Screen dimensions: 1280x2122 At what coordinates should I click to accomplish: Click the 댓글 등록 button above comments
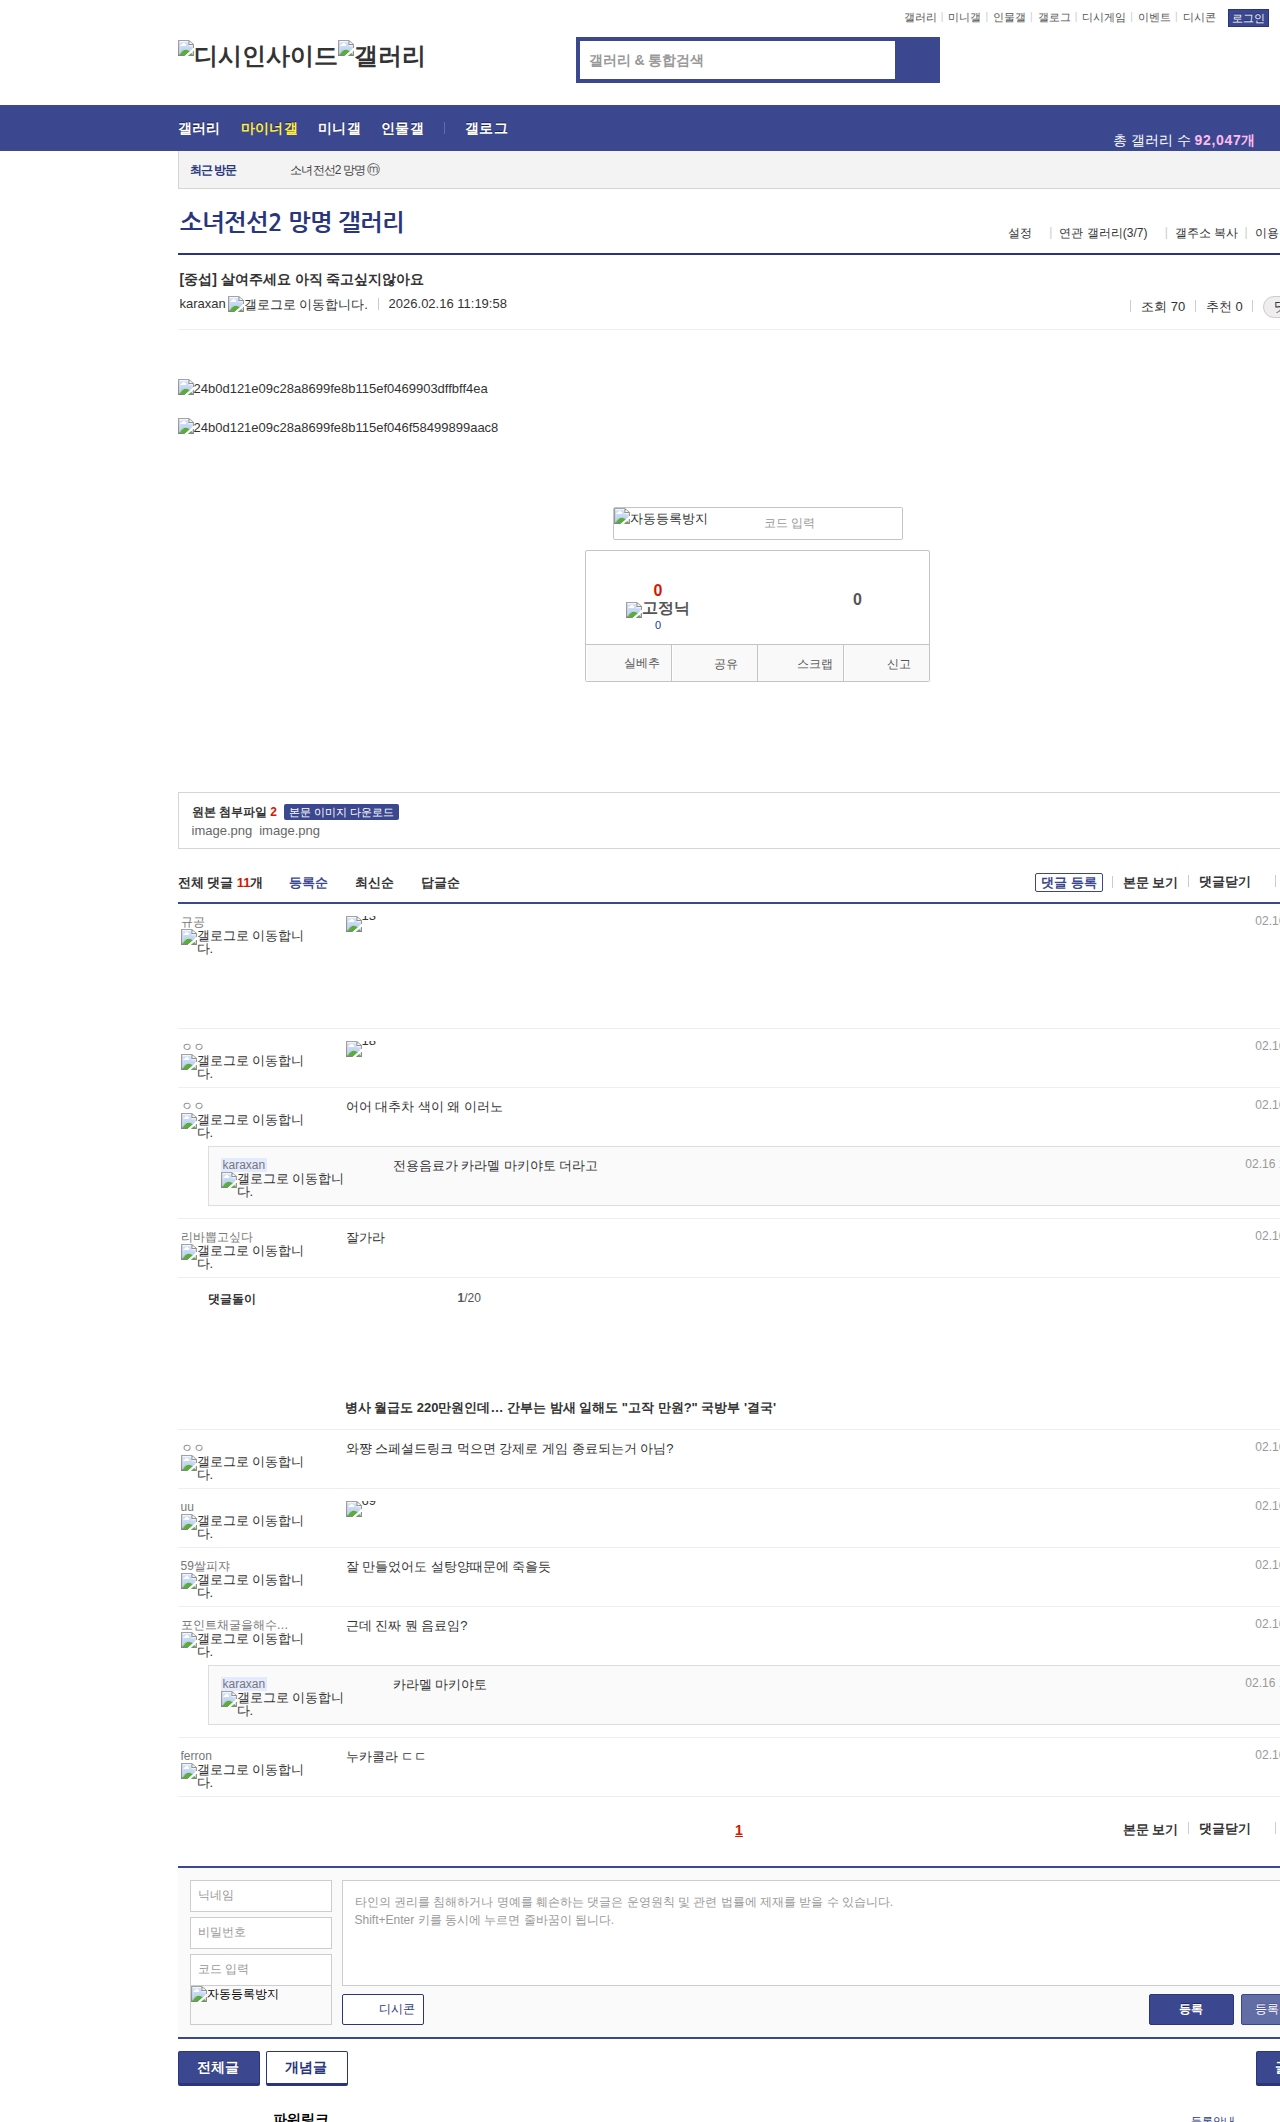(x=1069, y=883)
